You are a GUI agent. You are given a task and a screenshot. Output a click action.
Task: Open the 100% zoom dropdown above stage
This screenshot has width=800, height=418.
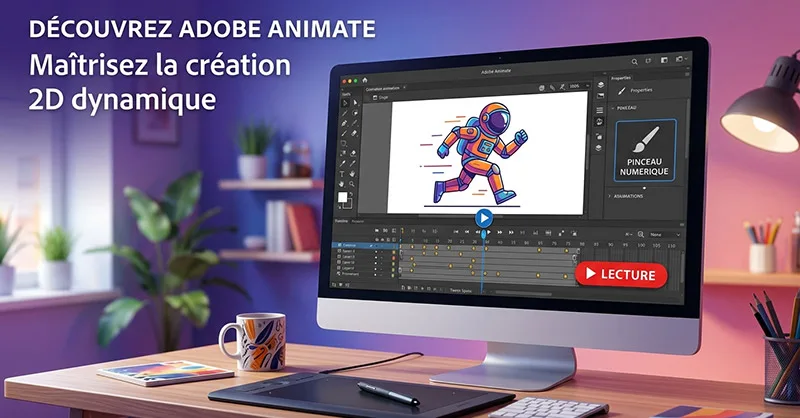[x=579, y=86]
